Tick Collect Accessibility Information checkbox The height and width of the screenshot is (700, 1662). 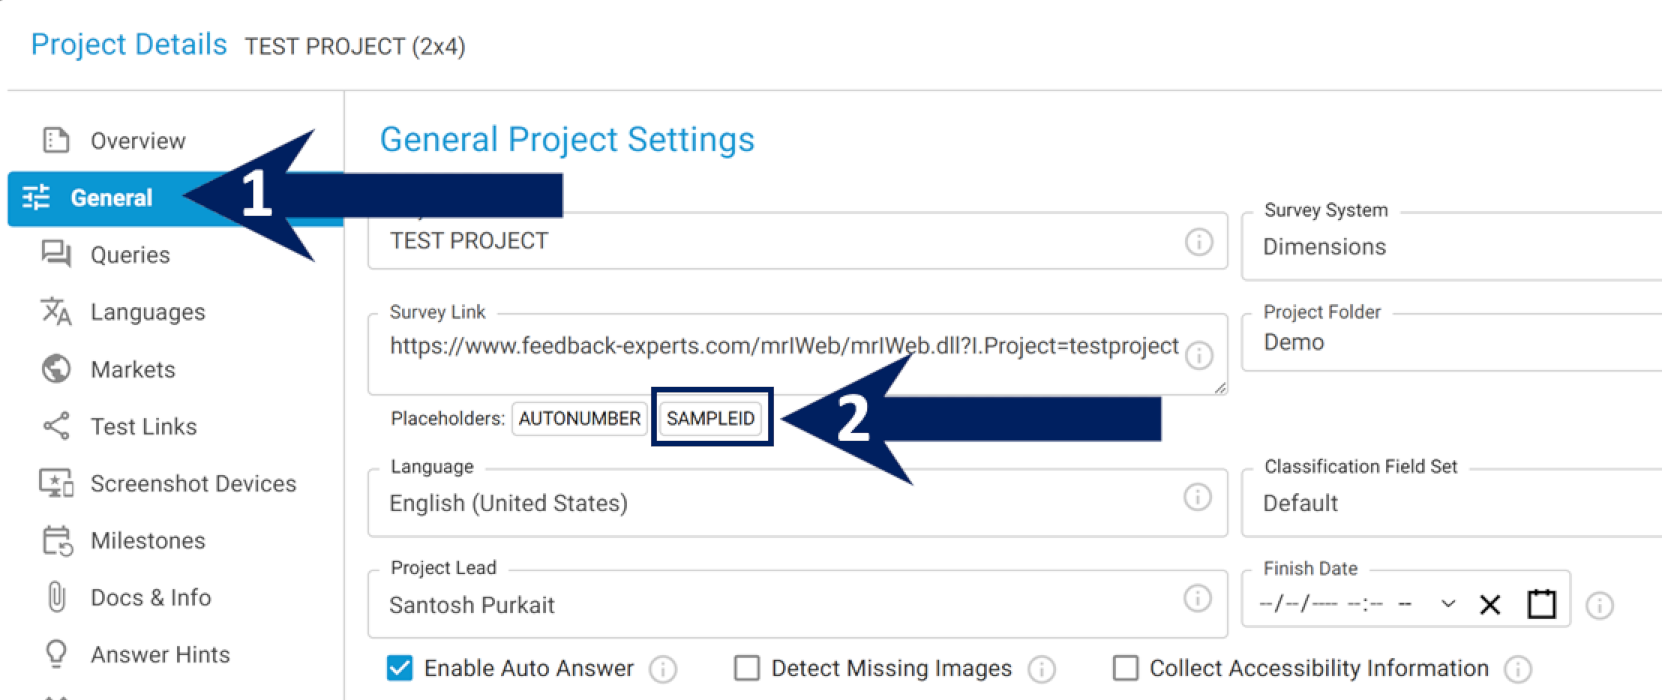pyautogui.click(x=1125, y=668)
